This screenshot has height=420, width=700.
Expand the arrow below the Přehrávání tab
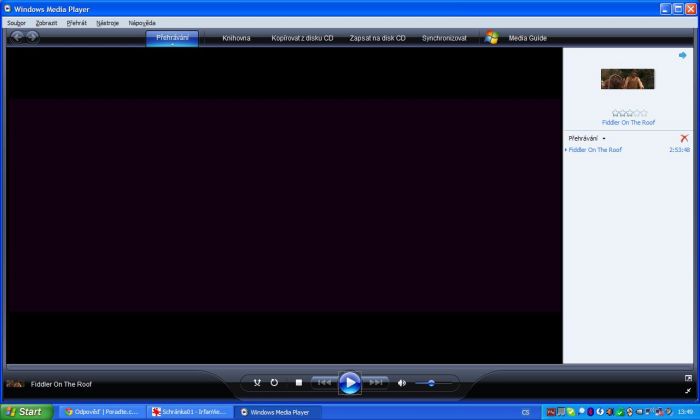click(x=172, y=44)
